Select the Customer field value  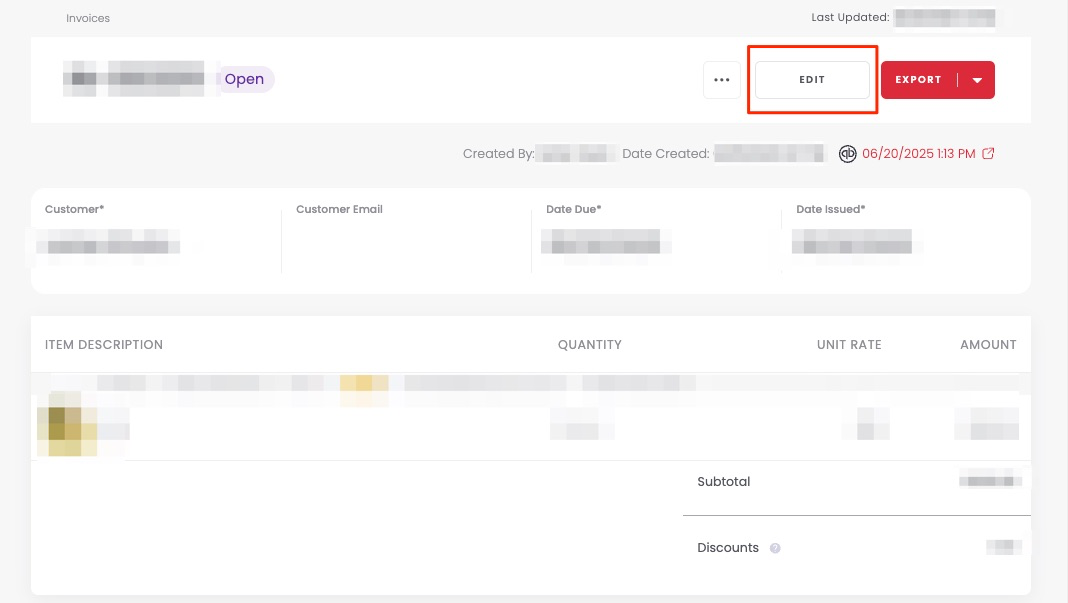coord(108,242)
